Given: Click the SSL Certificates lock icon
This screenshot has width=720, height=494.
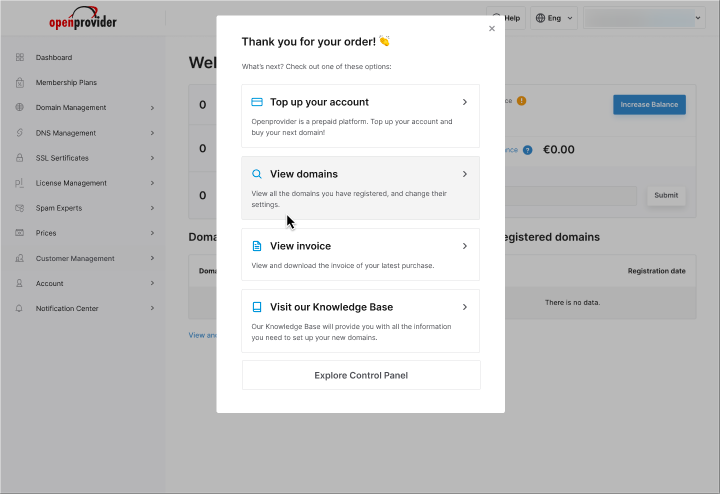Looking at the screenshot, I should tap(19, 158).
